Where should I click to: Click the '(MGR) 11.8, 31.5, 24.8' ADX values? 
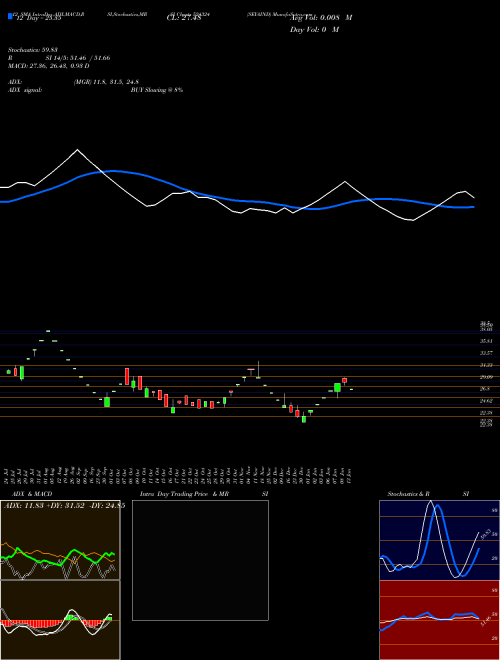(x=106, y=82)
